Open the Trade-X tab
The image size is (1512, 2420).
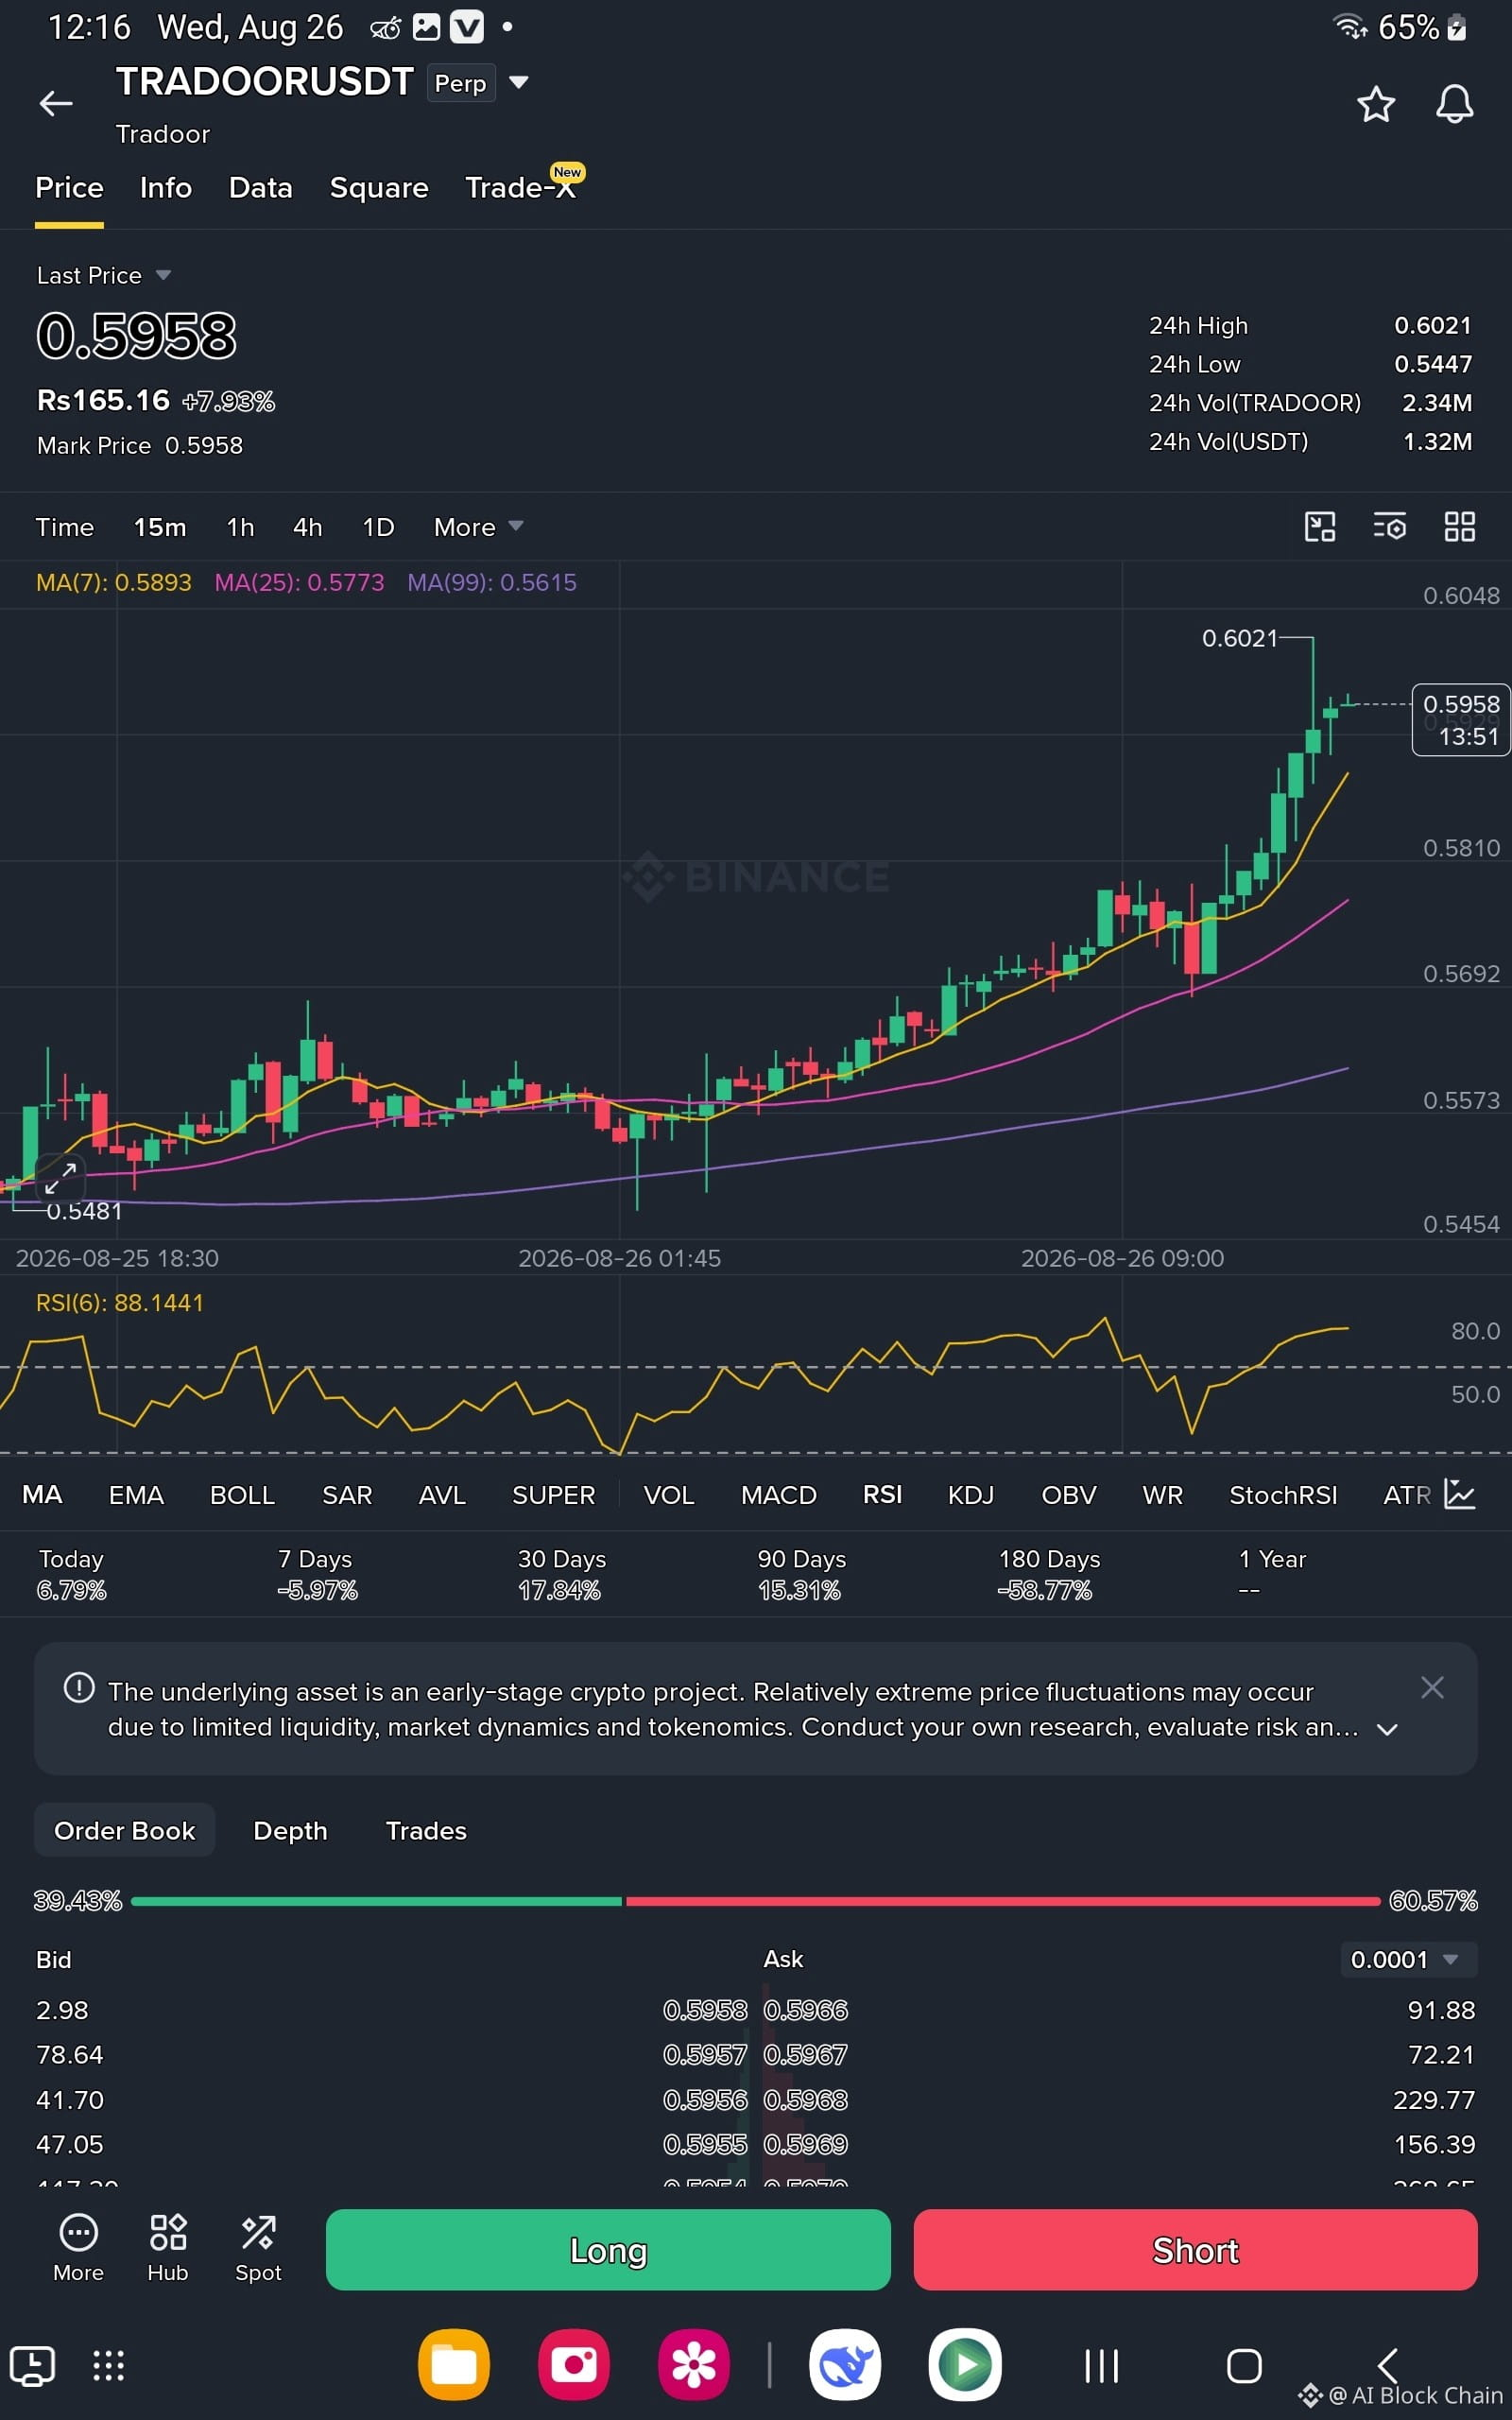point(521,187)
